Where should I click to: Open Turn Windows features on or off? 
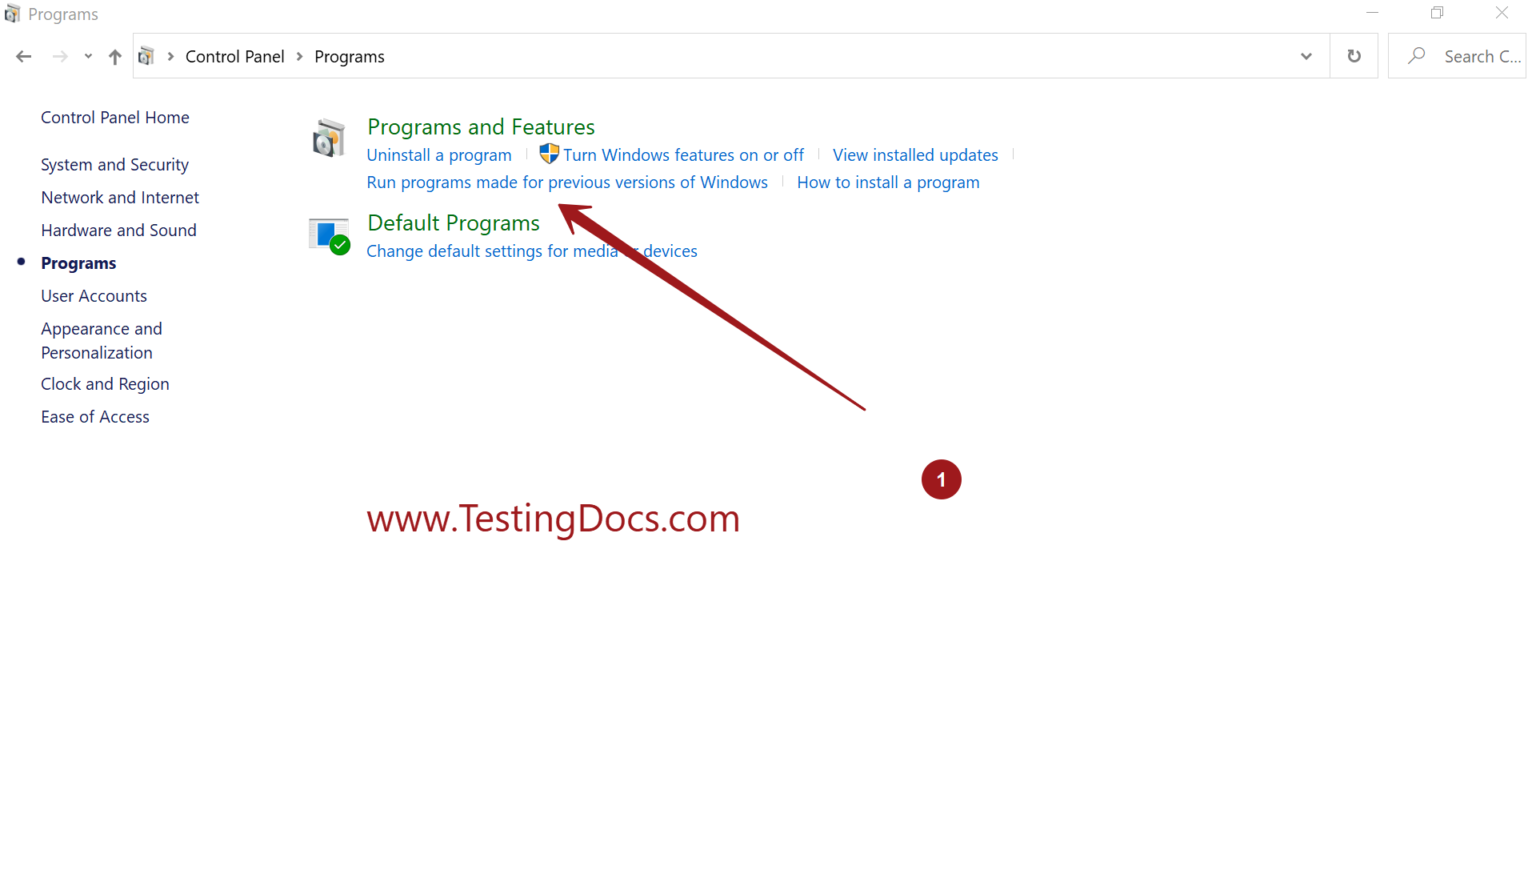point(683,155)
